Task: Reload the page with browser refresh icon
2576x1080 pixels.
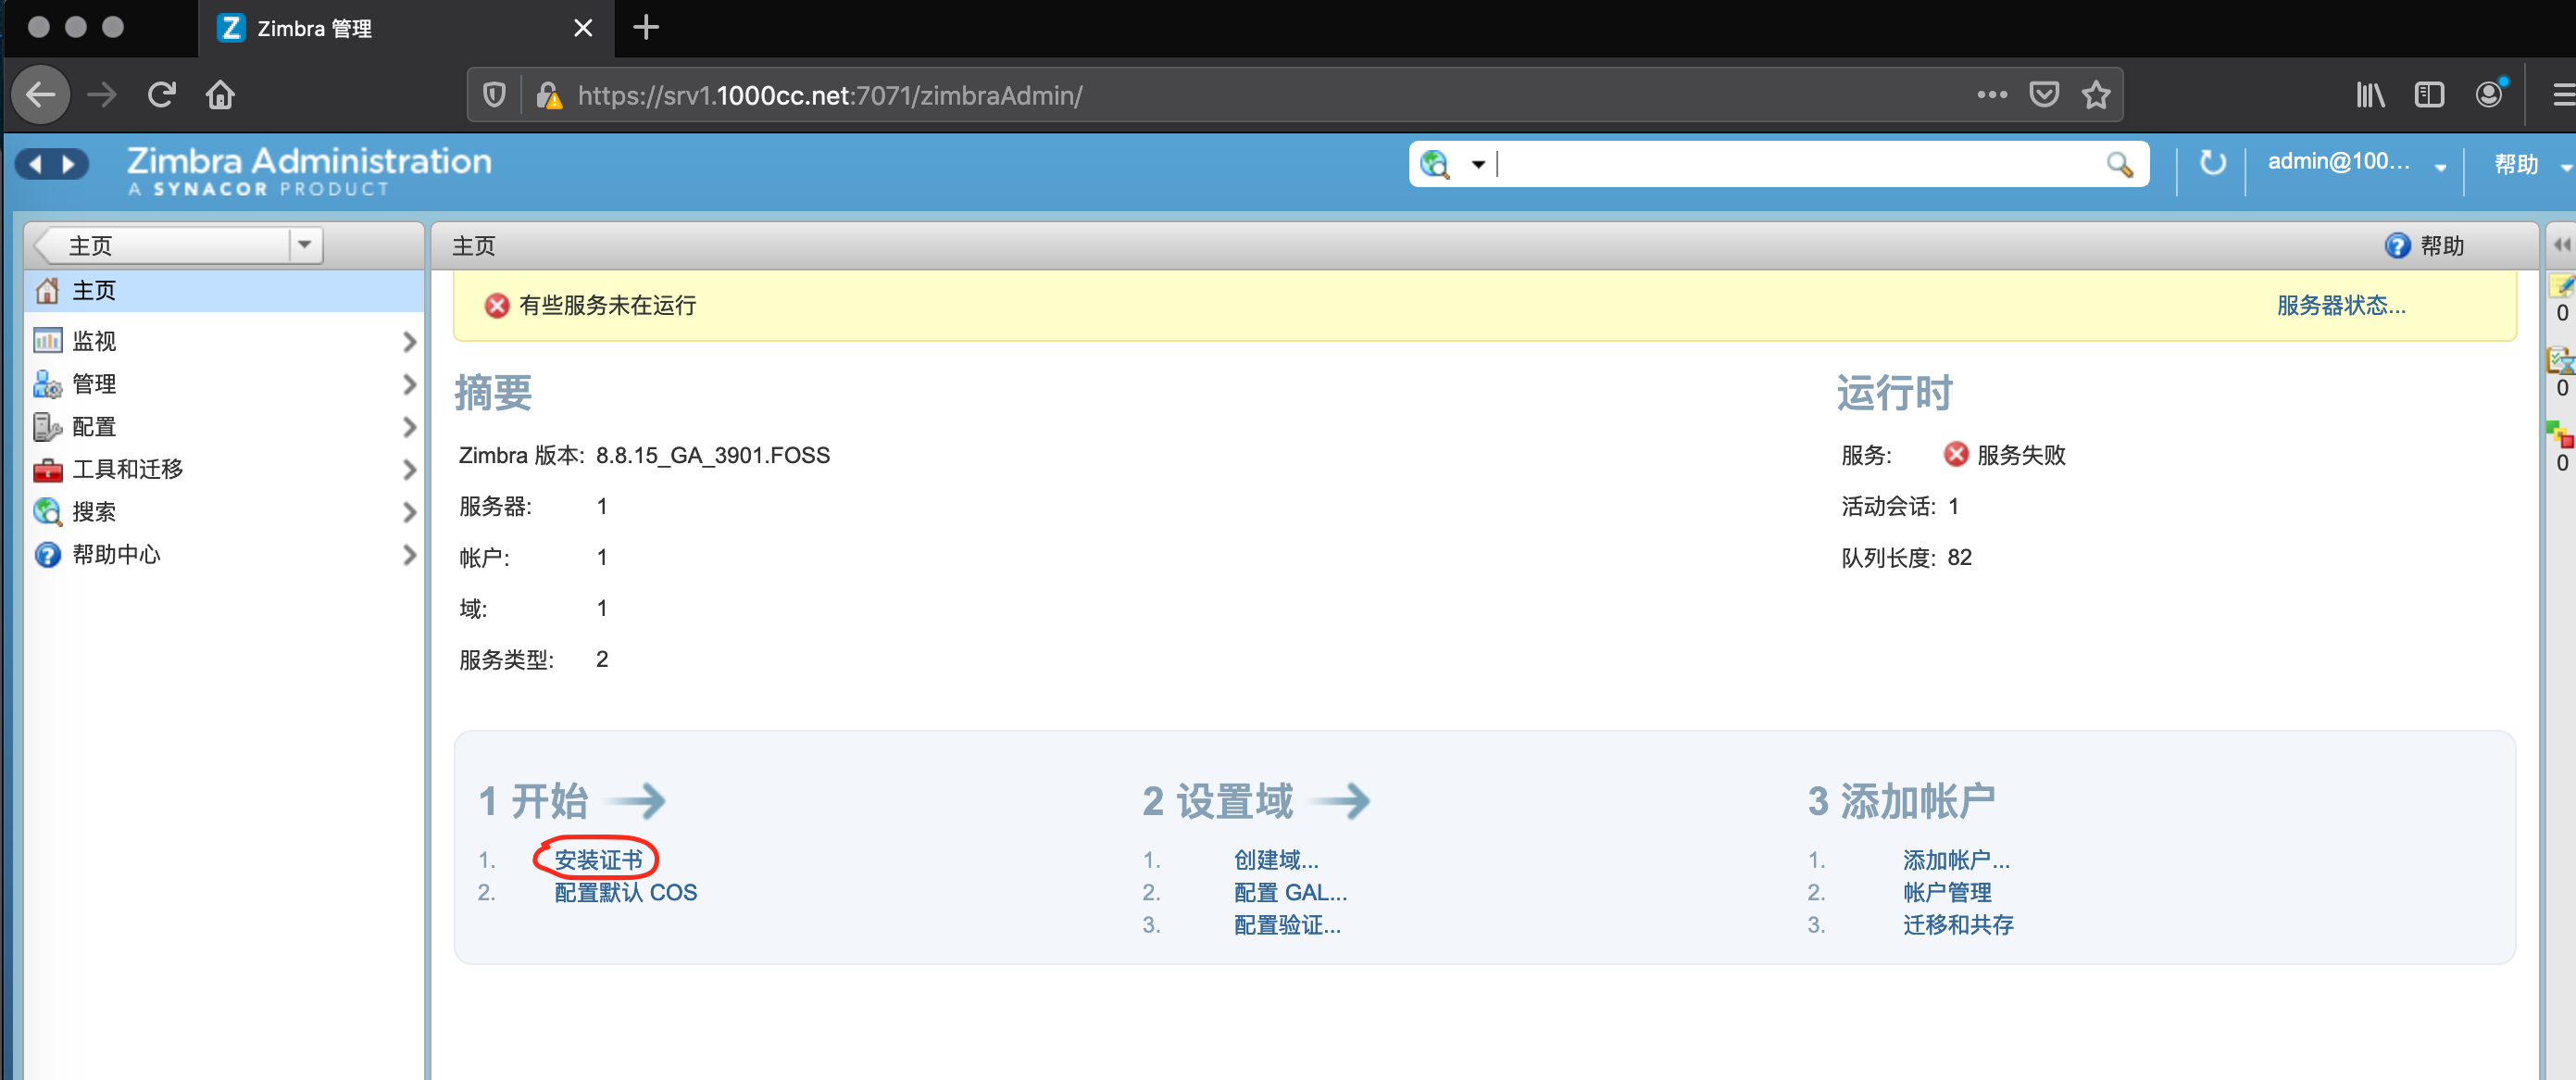Action: (x=161, y=95)
